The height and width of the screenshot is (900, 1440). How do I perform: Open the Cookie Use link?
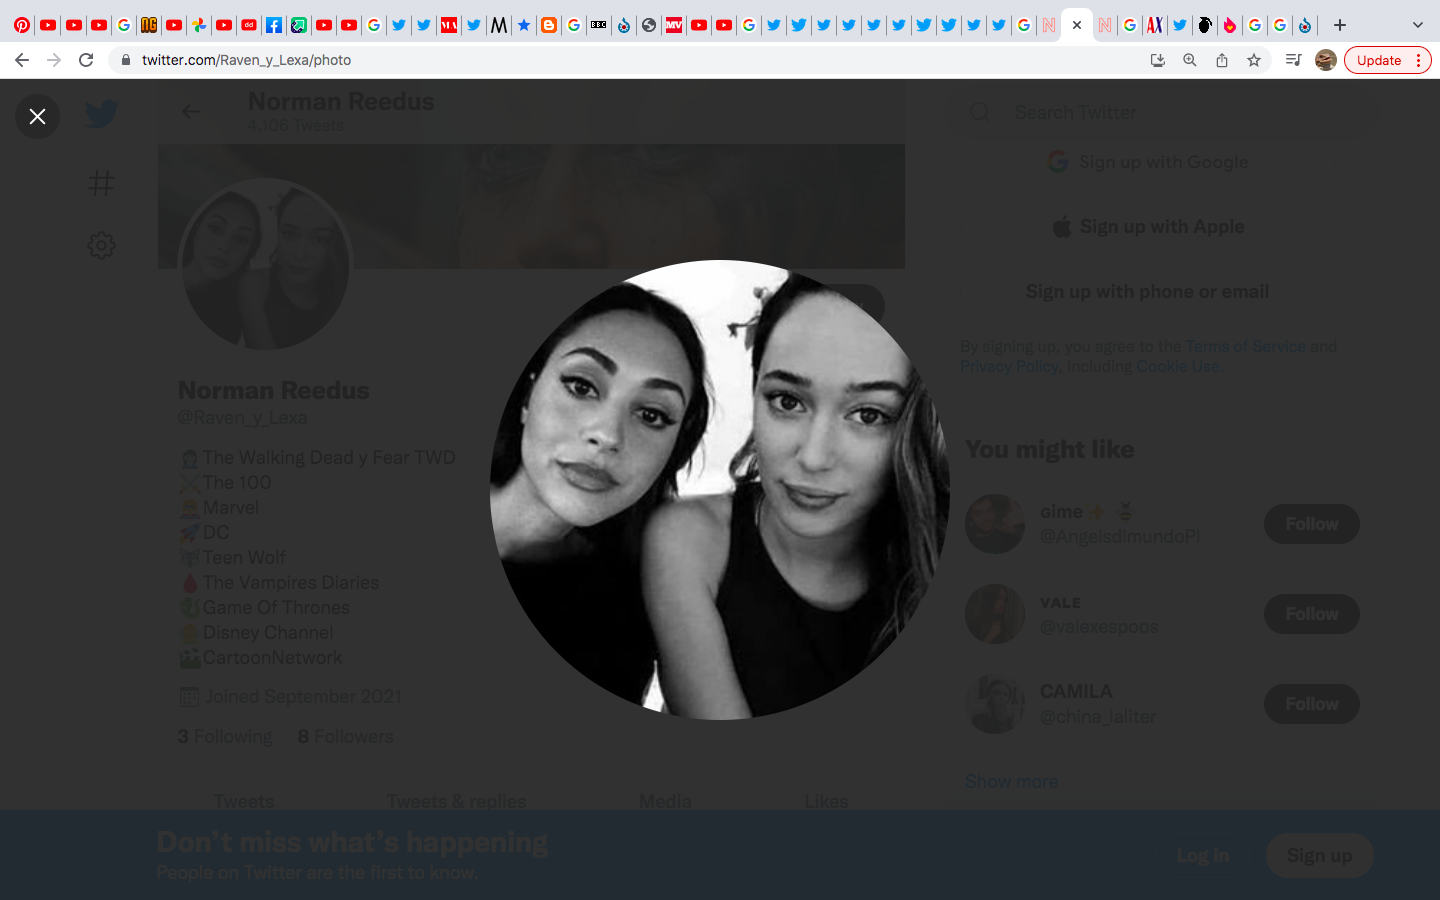tap(1177, 366)
